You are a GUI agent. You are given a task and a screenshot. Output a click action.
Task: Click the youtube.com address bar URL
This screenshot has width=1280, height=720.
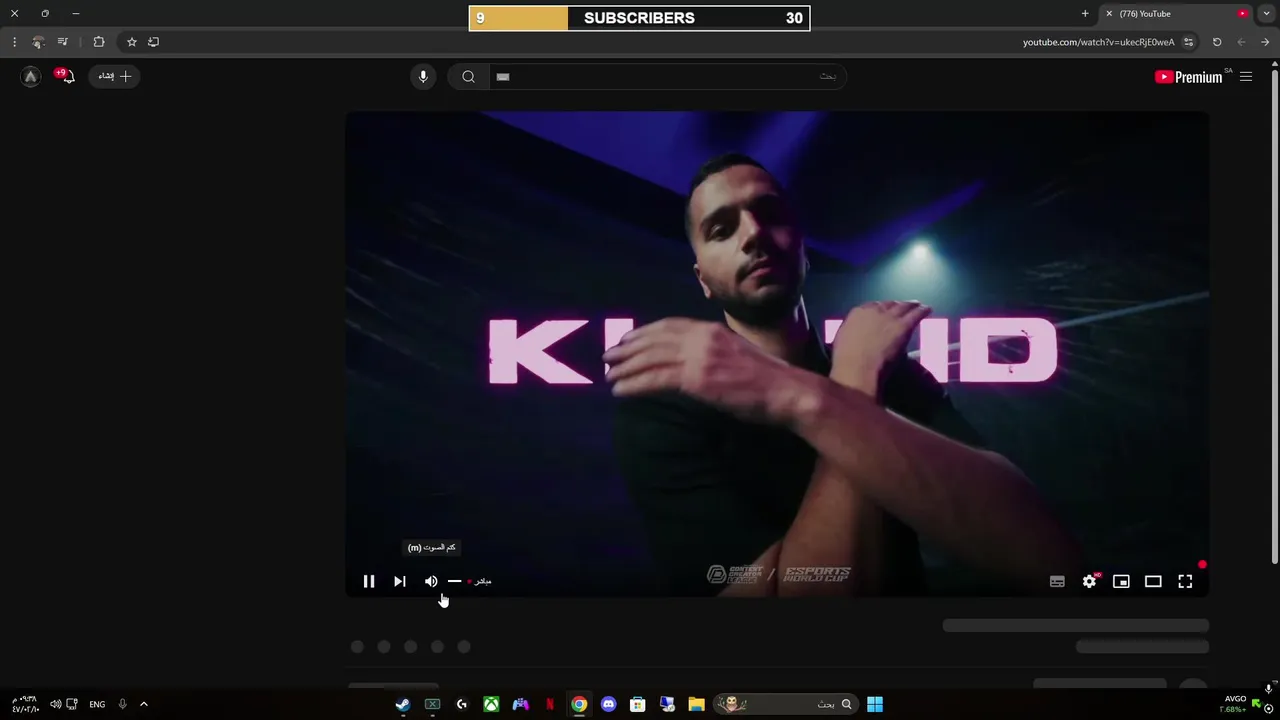(x=1098, y=42)
